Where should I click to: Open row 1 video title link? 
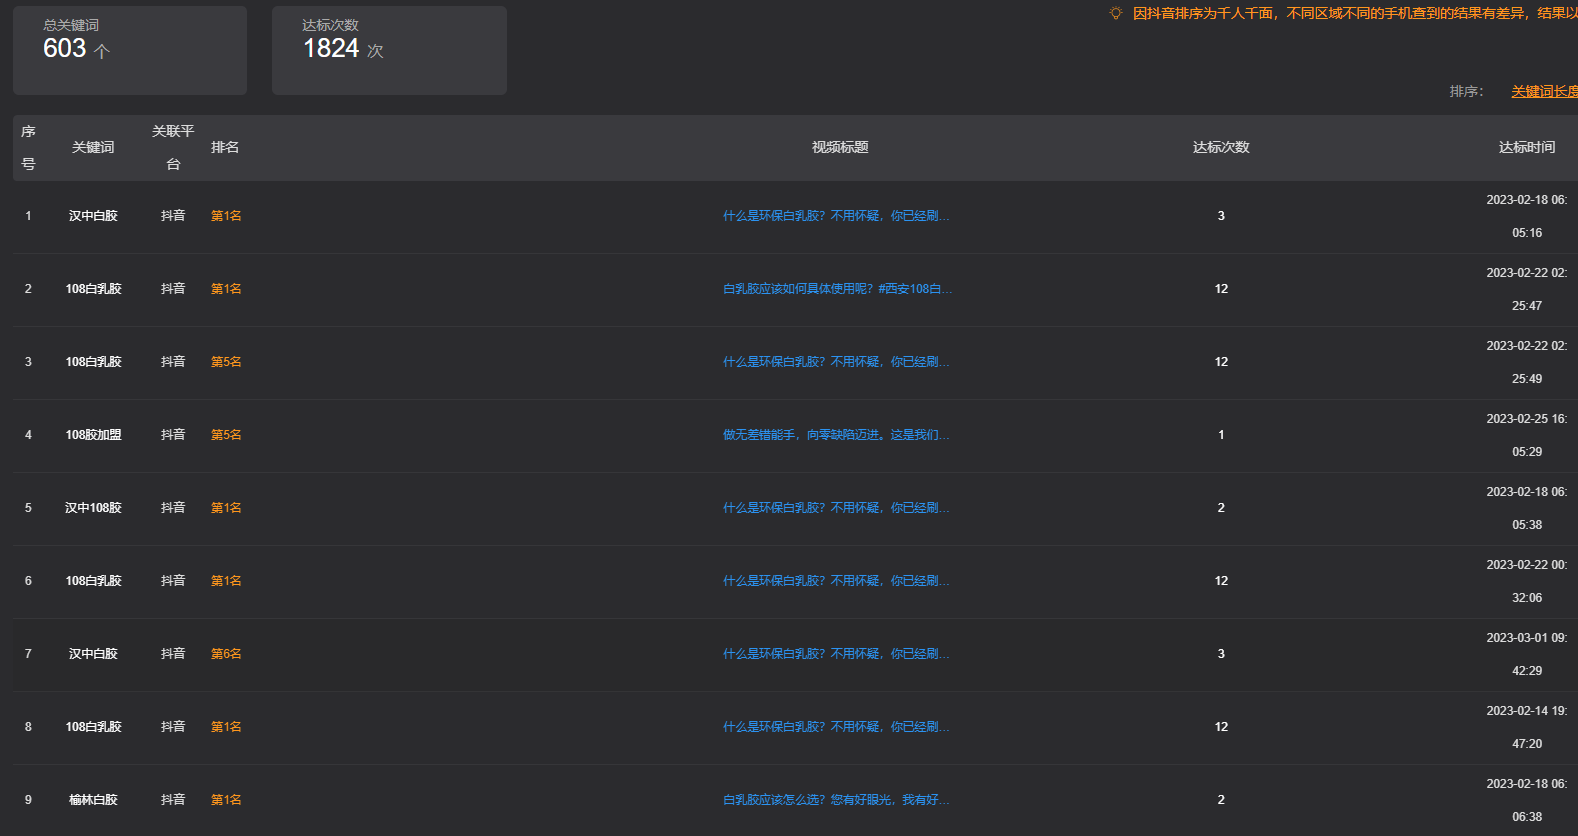tap(836, 216)
